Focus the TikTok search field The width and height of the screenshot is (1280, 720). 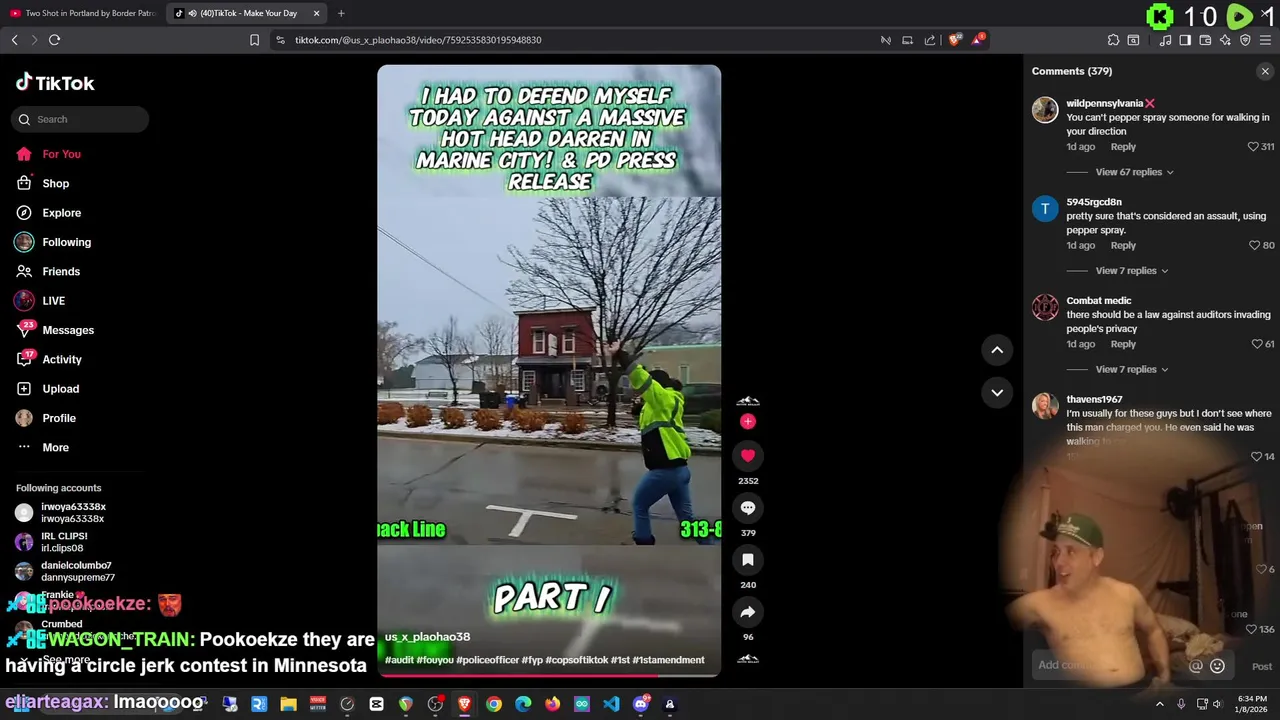tap(80, 119)
